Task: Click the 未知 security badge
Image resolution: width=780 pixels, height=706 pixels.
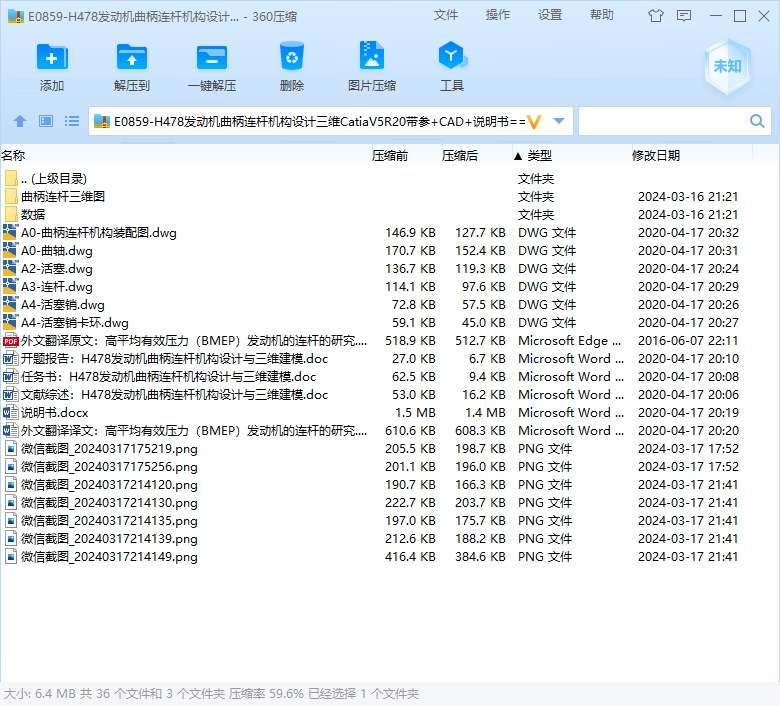Action: click(x=727, y=66)
